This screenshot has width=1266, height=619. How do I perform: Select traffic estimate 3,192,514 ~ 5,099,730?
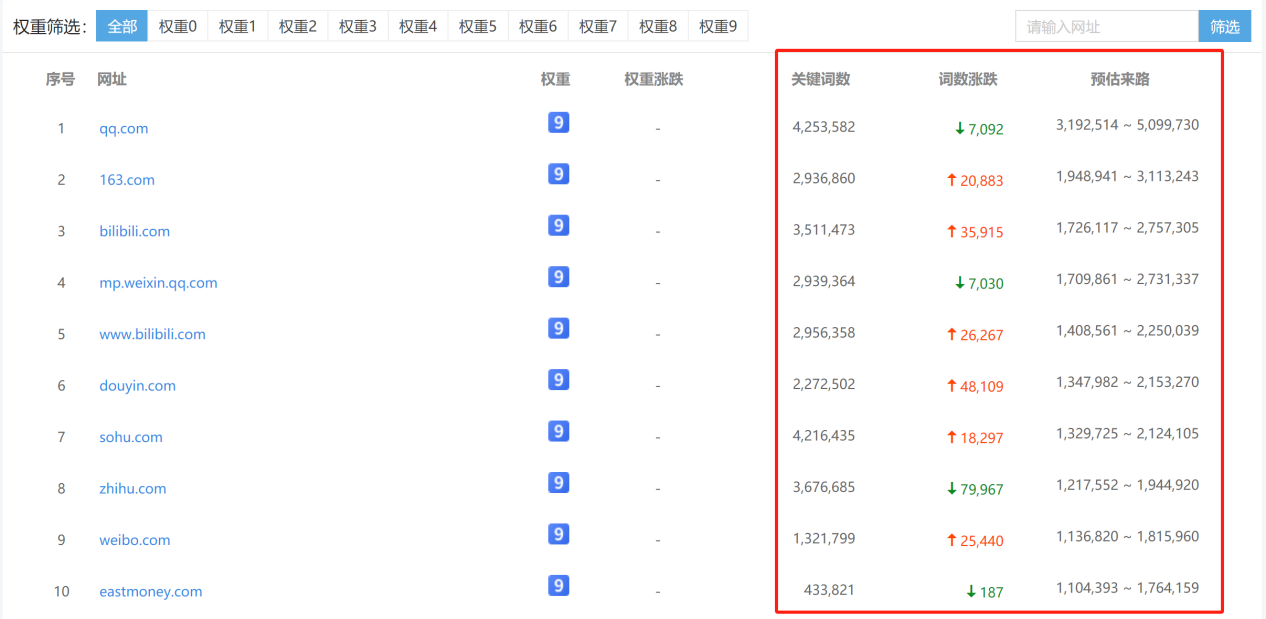point(1127,125)
